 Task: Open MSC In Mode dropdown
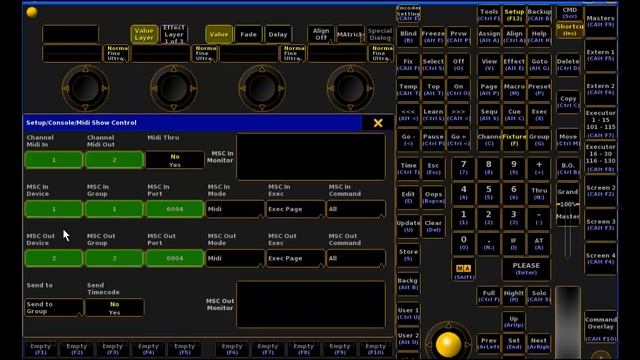pyautogui.click(x=235, y=209)
